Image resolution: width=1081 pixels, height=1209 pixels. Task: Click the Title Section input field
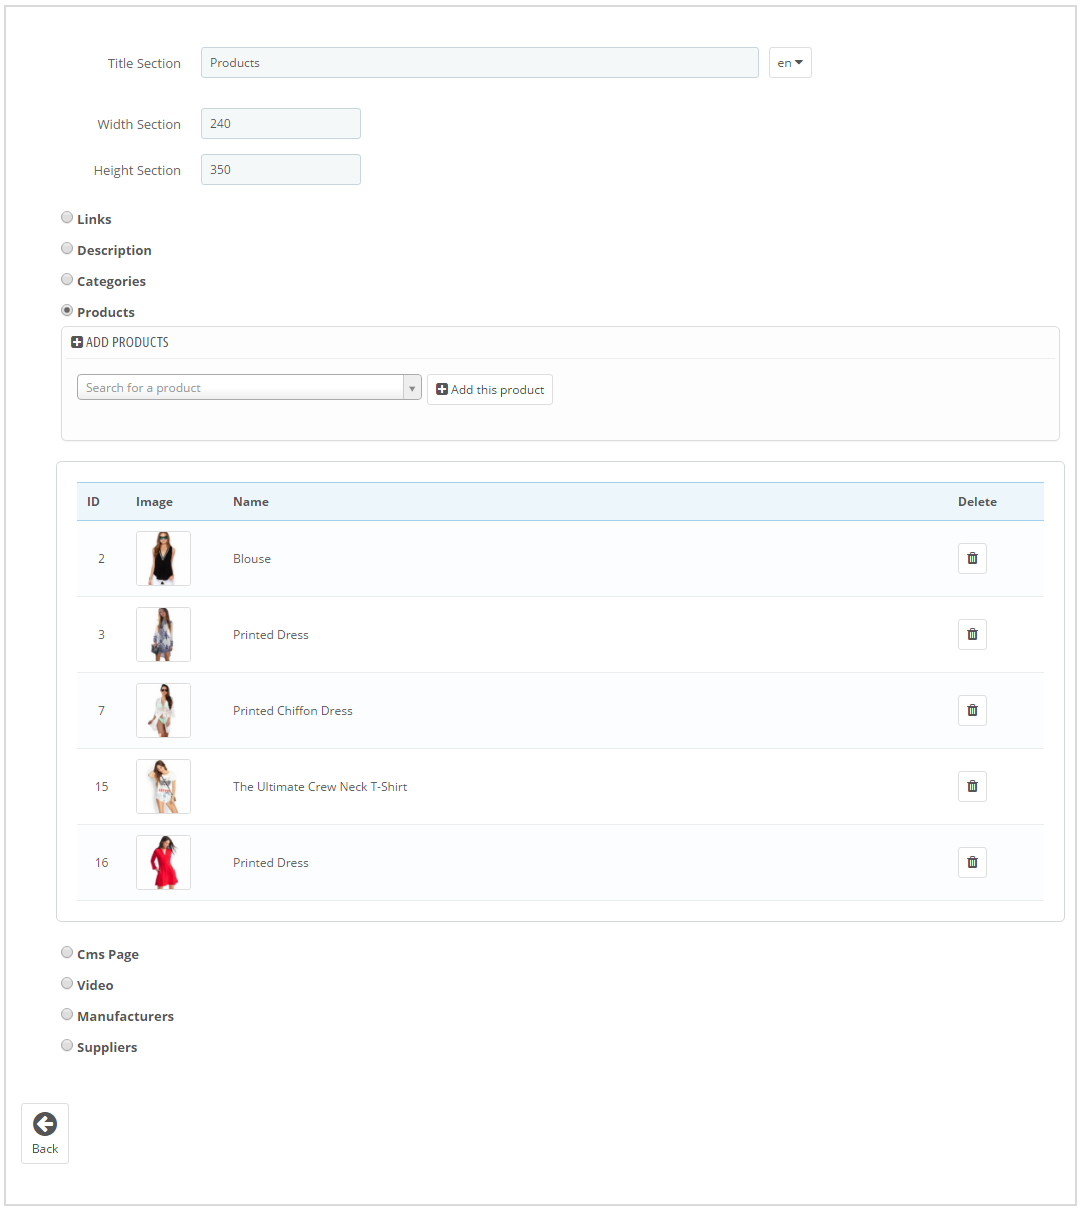[x=480, y=62]
